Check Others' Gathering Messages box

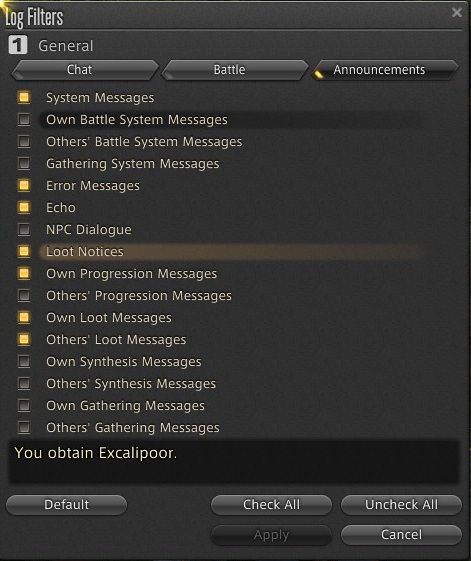click(24, 427)
